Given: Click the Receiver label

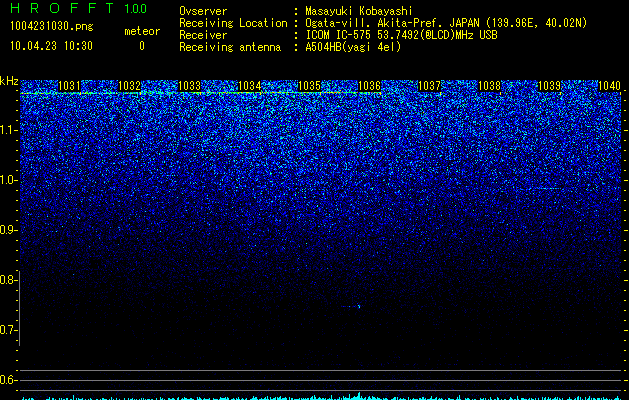Looking at the screenshot, I should 203,35.
